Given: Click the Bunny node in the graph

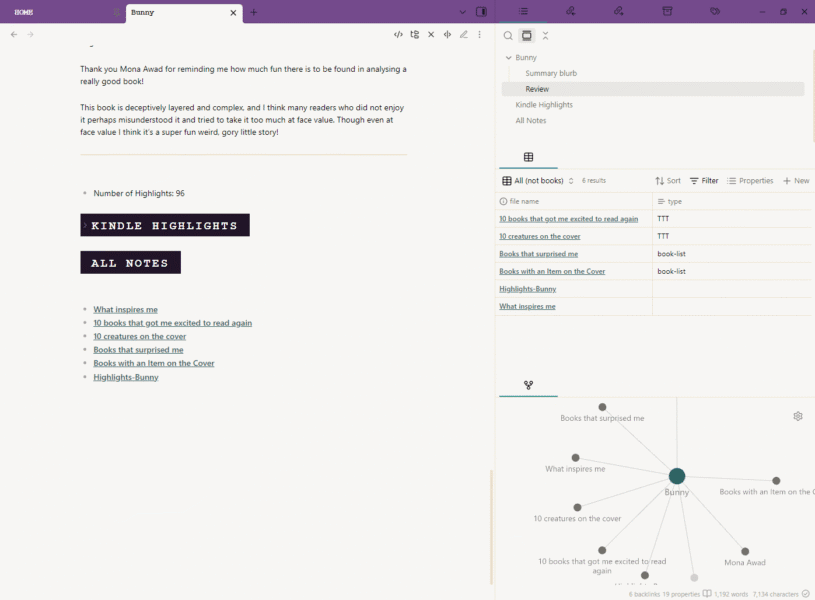Looking at the screenshot, I should coord(677,476).
